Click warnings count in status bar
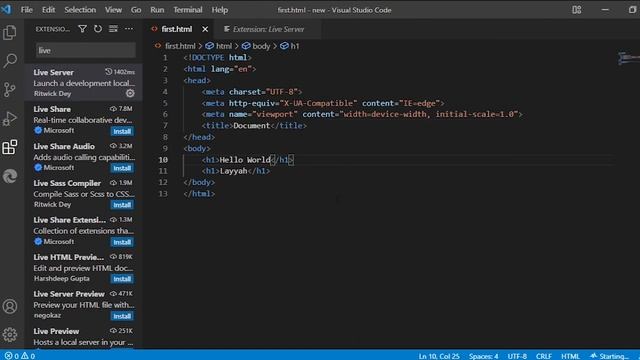Image resolution: width=640 pixels, height=360 pixels. pyautogui.click(x=28, y=356)
